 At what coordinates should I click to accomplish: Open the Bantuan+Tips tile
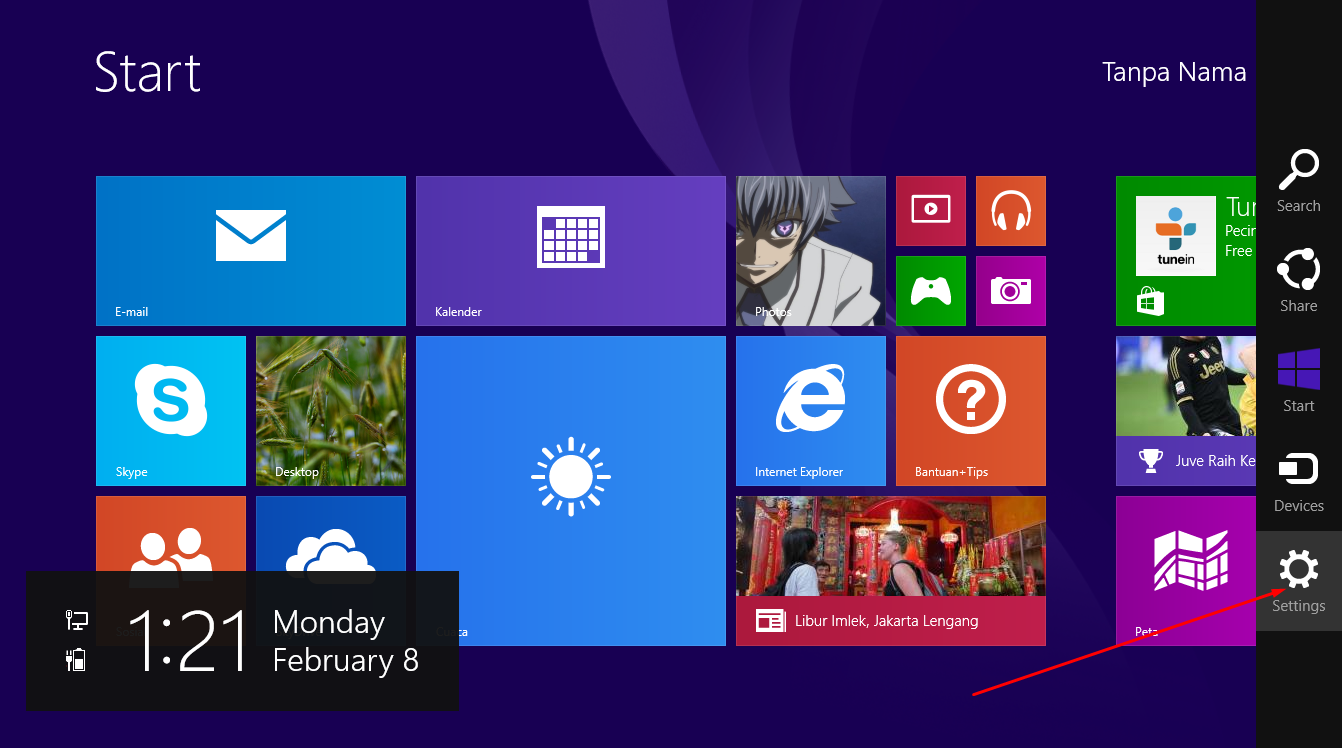970,410
